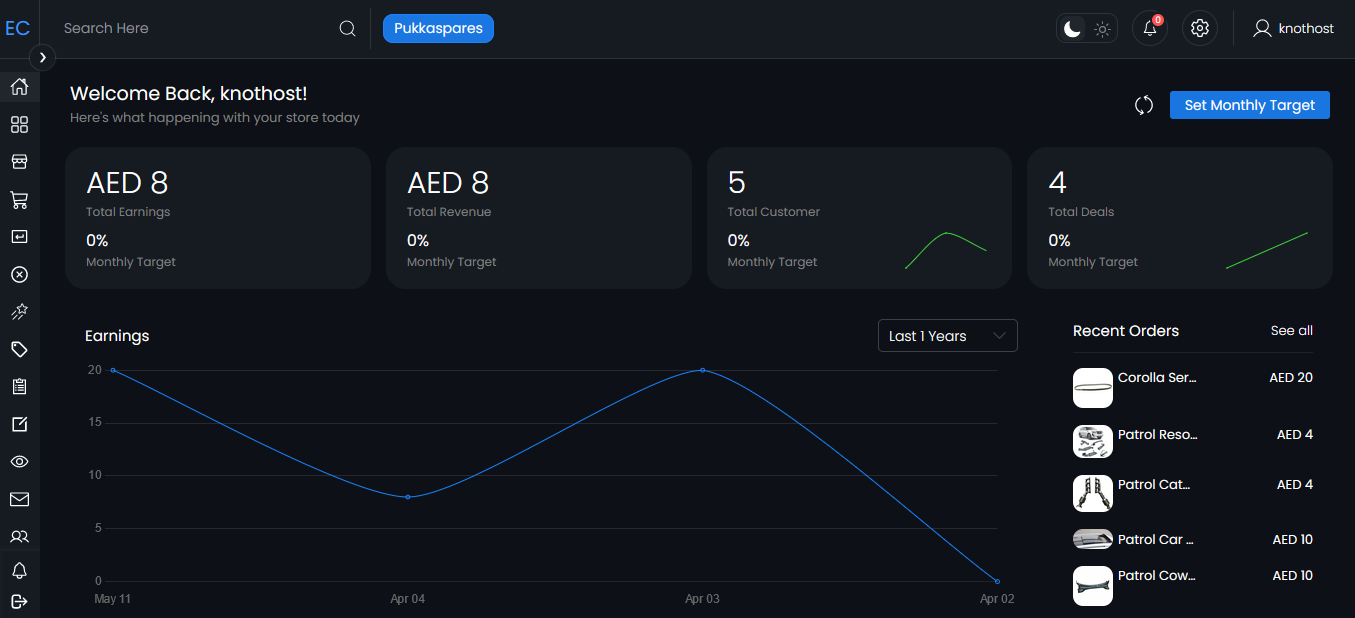Screen dimensions: 1355x618
Task: Open the notification bell in top bar
Action: pyautogui.click(x=1150, y=28)
